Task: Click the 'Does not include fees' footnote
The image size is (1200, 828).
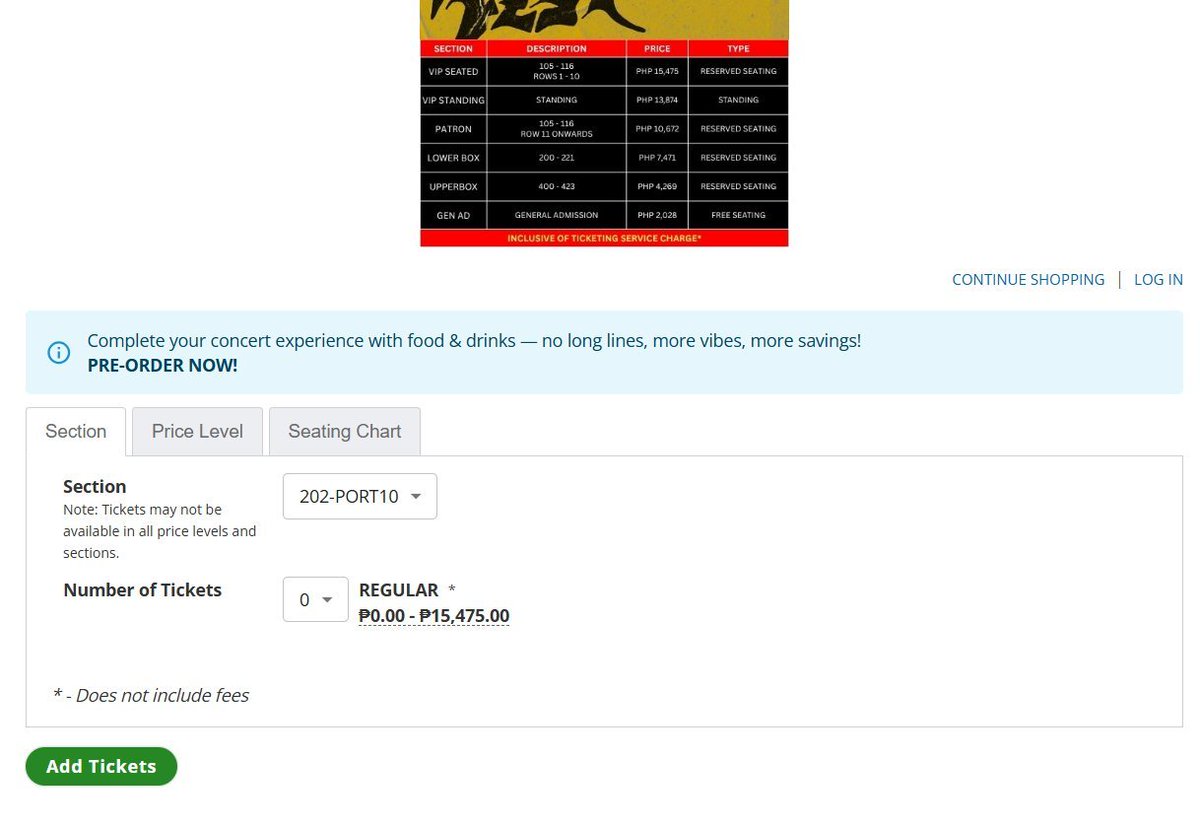Action: pyautogui.click(x=151, y=695)
